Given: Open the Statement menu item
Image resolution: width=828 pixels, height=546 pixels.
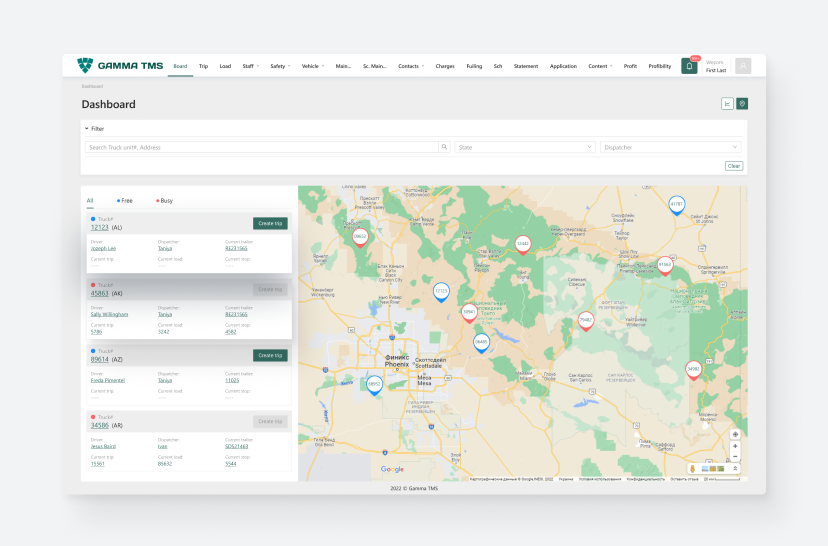Looking at the screenshot, I should click(525, 66).
